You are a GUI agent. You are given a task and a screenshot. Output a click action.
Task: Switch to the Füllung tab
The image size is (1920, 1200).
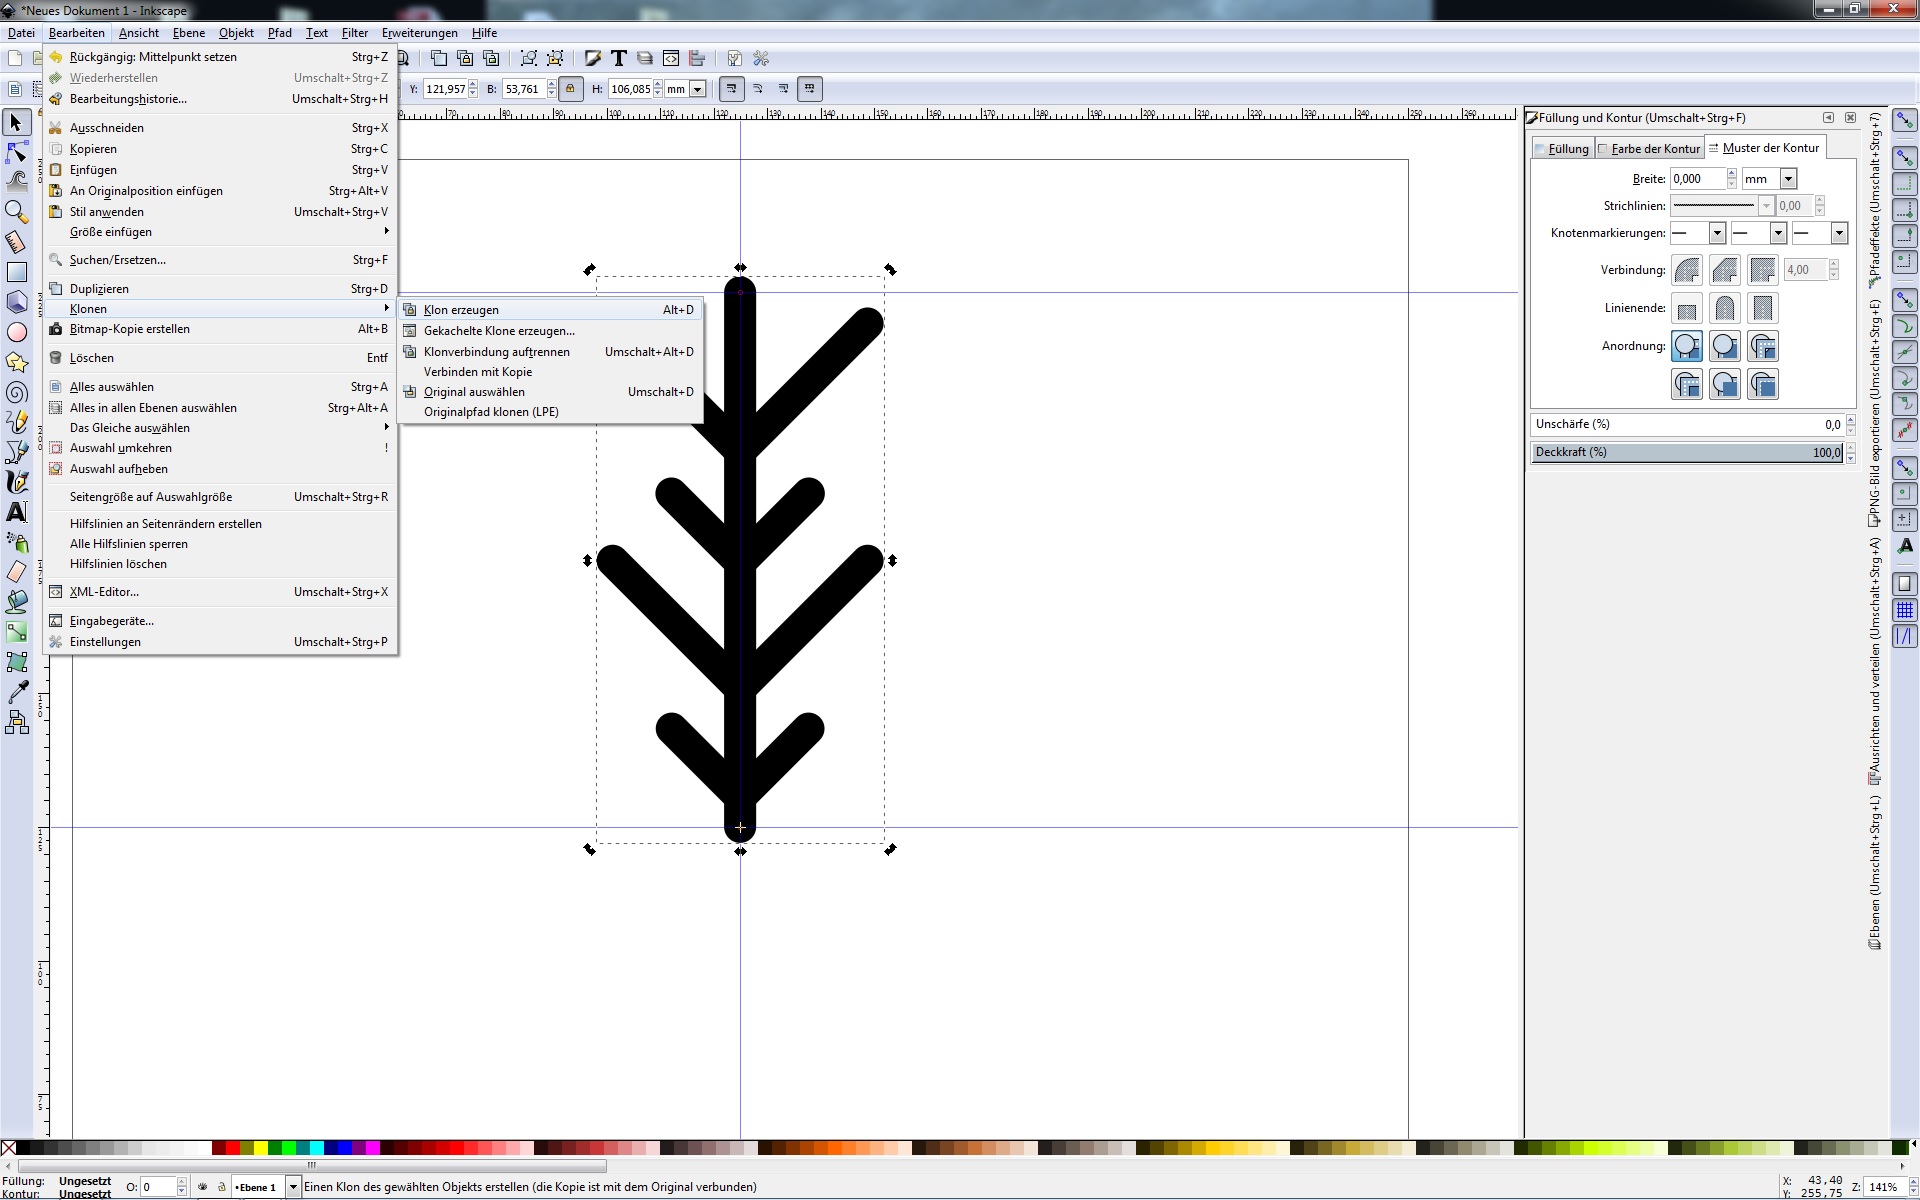[x=1567, y=149]
